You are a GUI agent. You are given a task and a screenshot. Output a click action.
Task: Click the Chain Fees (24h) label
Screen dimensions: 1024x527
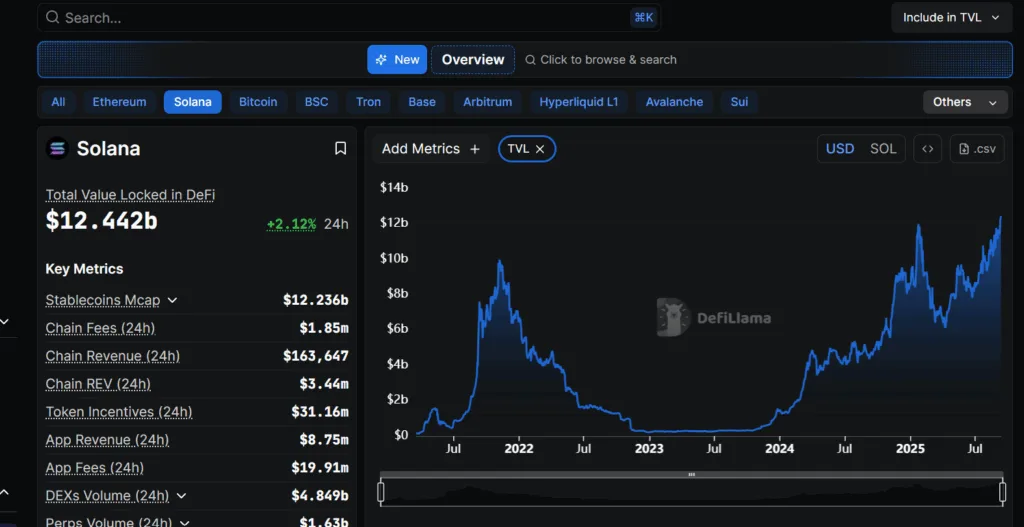100,328
